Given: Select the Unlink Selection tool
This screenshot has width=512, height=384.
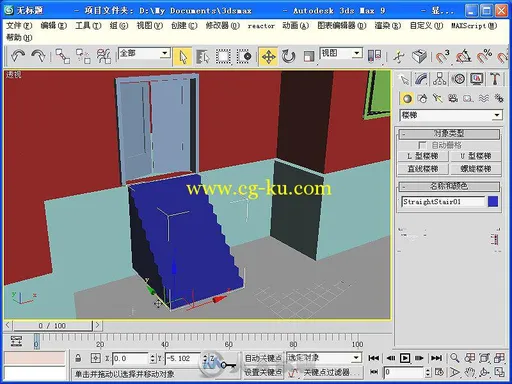Looking at the screenshot, I should 83,56.
